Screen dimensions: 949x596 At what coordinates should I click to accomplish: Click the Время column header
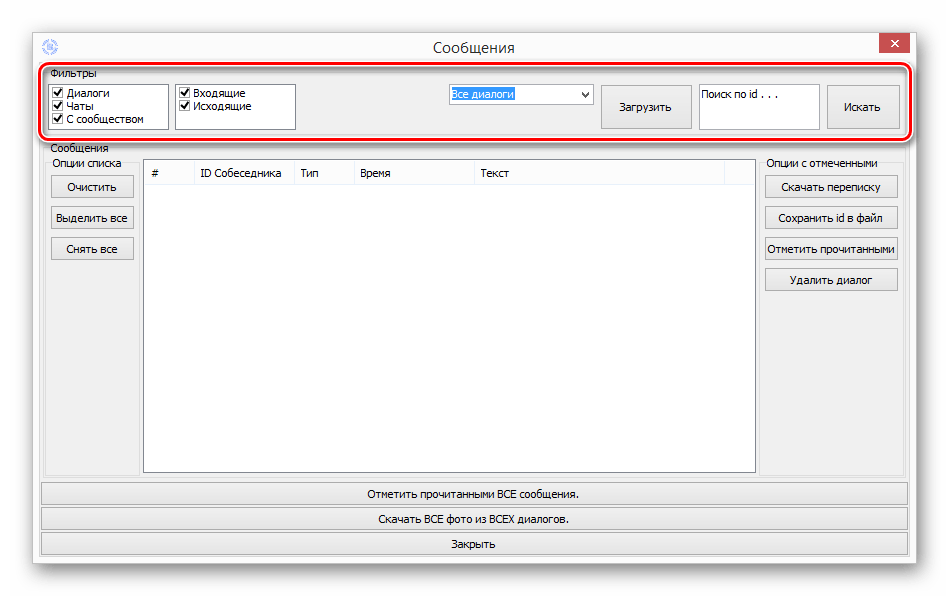pyautogui.click(x=375, y=173)
